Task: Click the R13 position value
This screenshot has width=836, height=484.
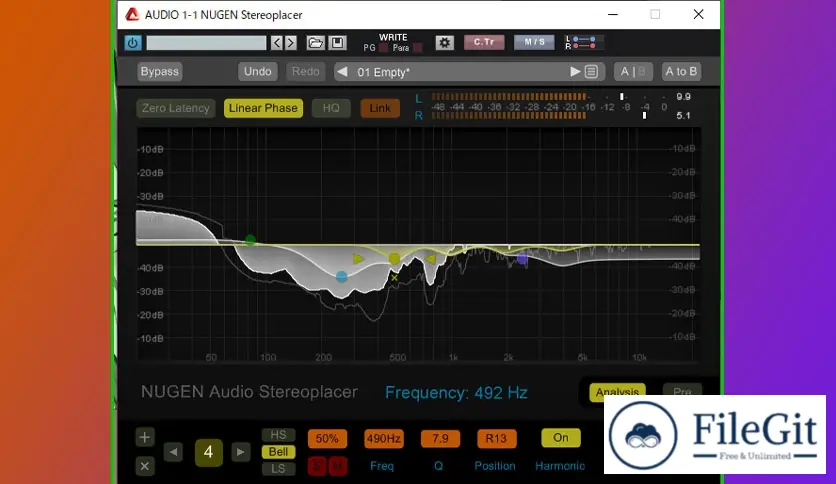Action: pyautogui.click(x=496, y=439)
